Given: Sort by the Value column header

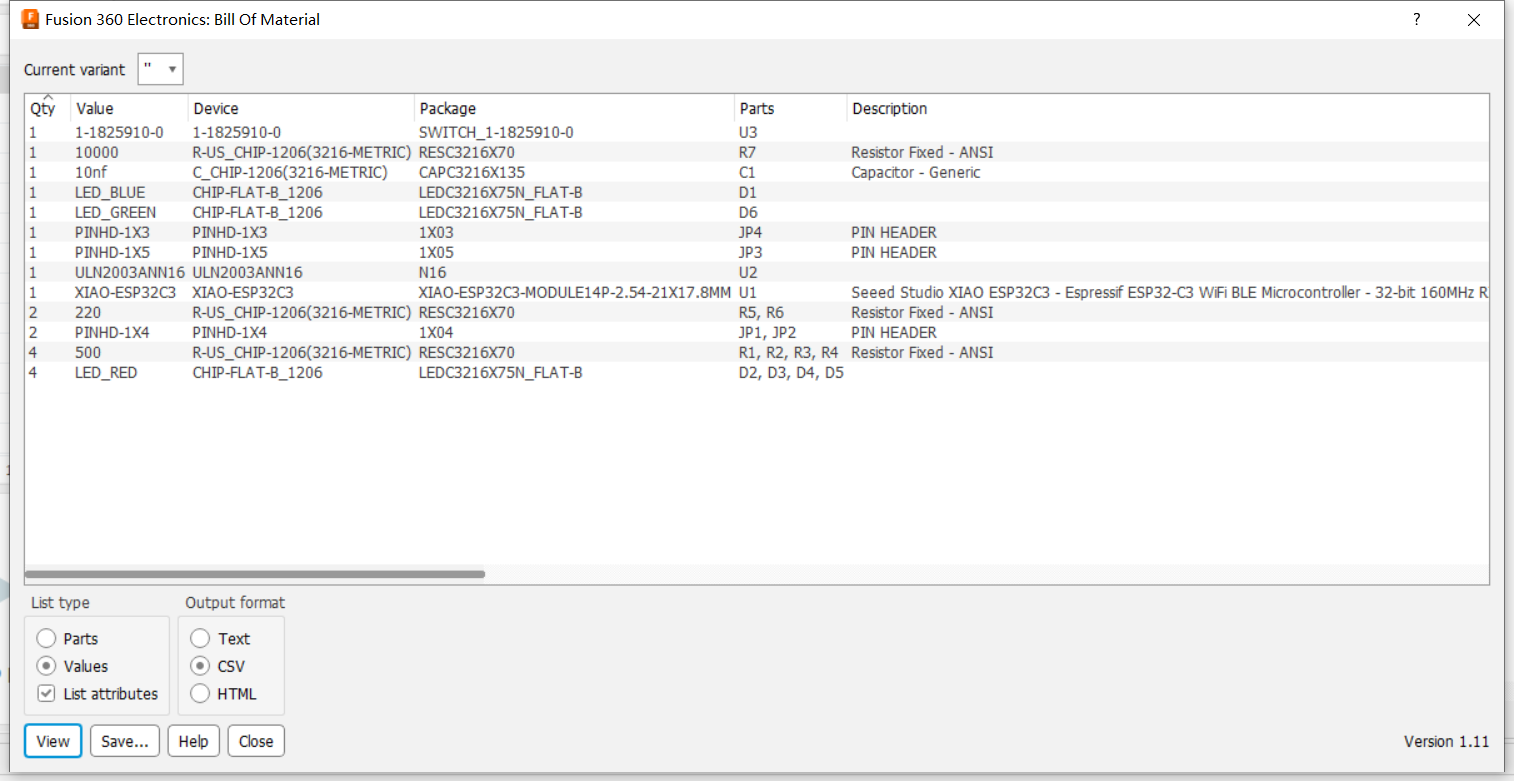Looking at the screenshot, I should [x=129, y=108].
